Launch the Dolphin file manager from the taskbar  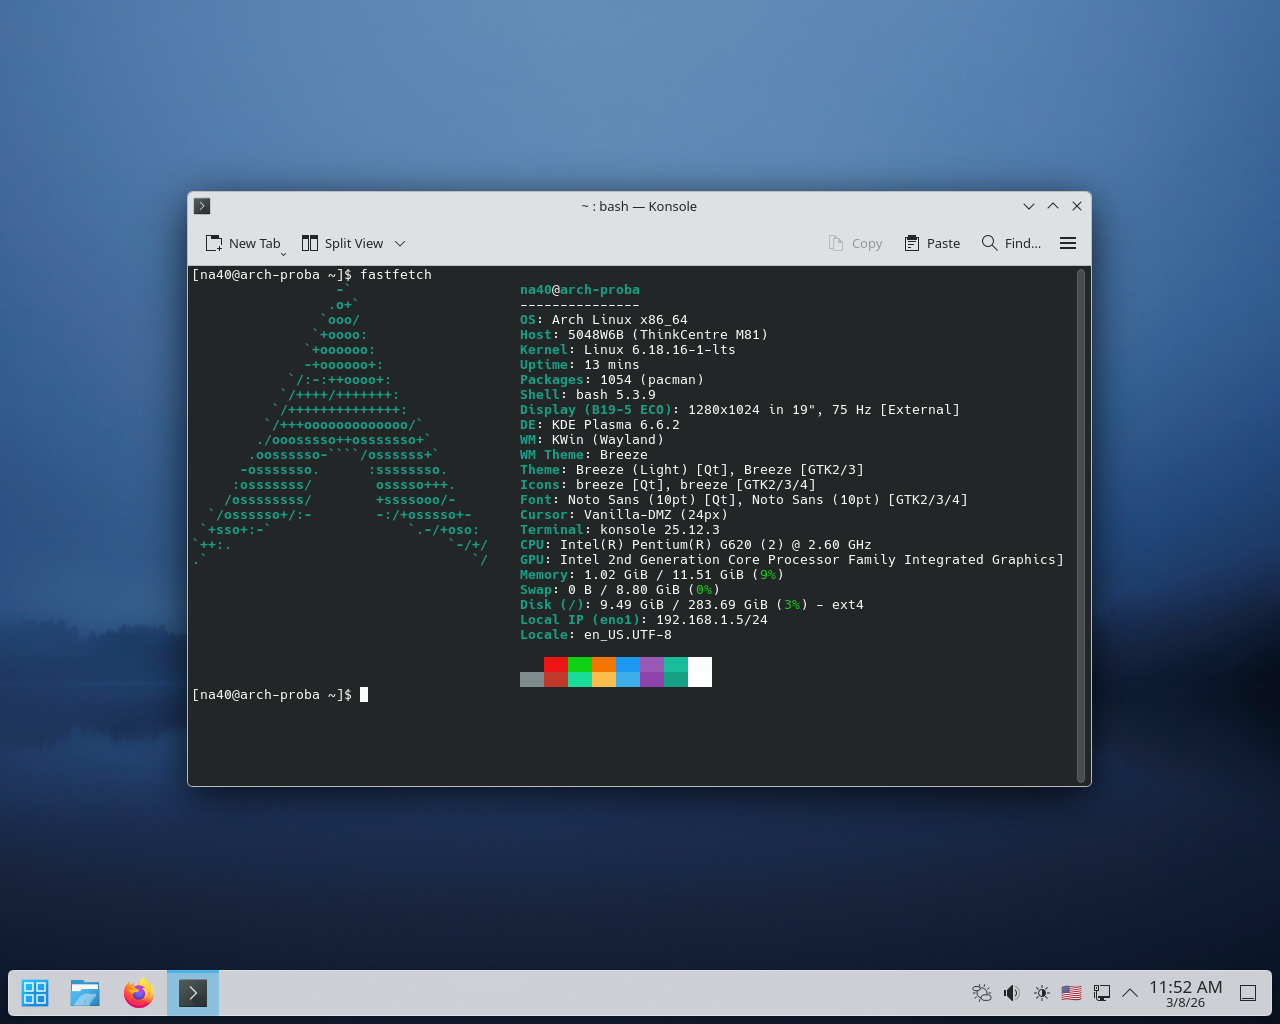[x=85, y=993]
